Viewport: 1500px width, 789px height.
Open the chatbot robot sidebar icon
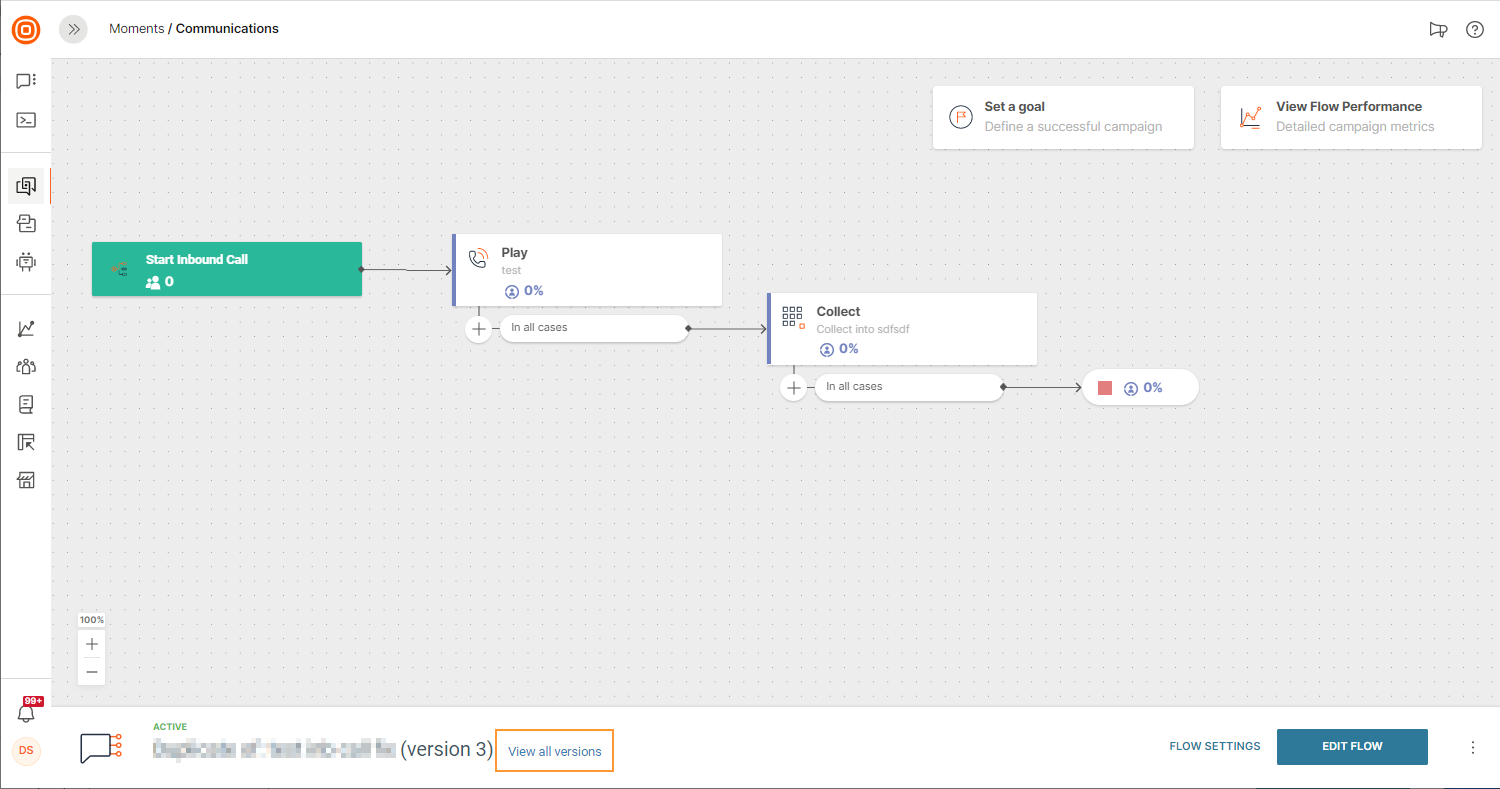coord(26,262)
